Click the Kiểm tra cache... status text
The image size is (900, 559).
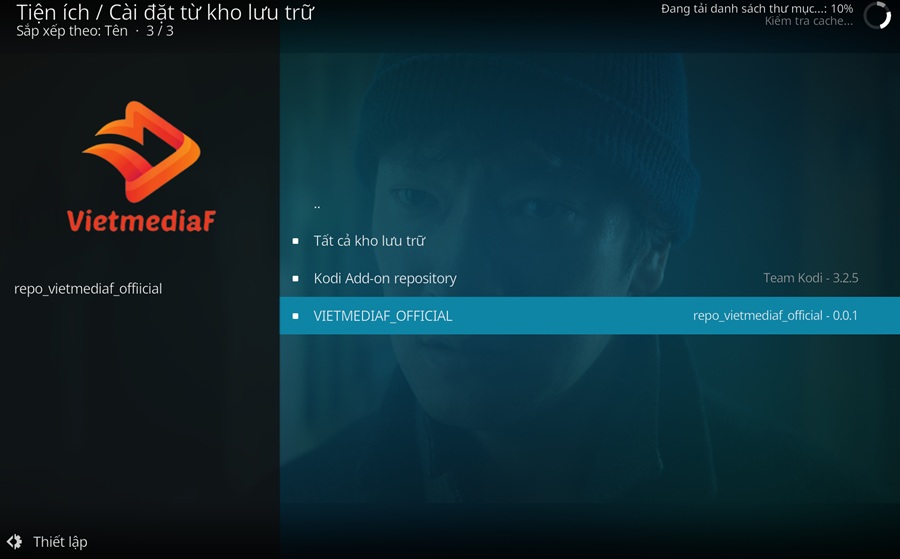(x=808, y=21)
